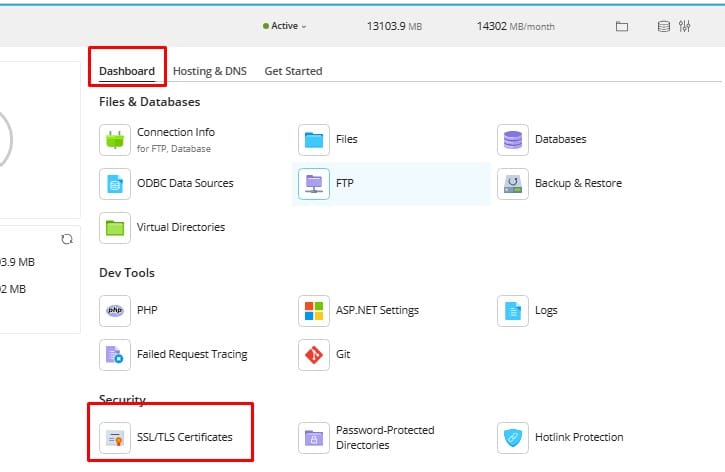Open the Files manager icon
Viewport: 725px width, 472px height.
coord(315,140)
